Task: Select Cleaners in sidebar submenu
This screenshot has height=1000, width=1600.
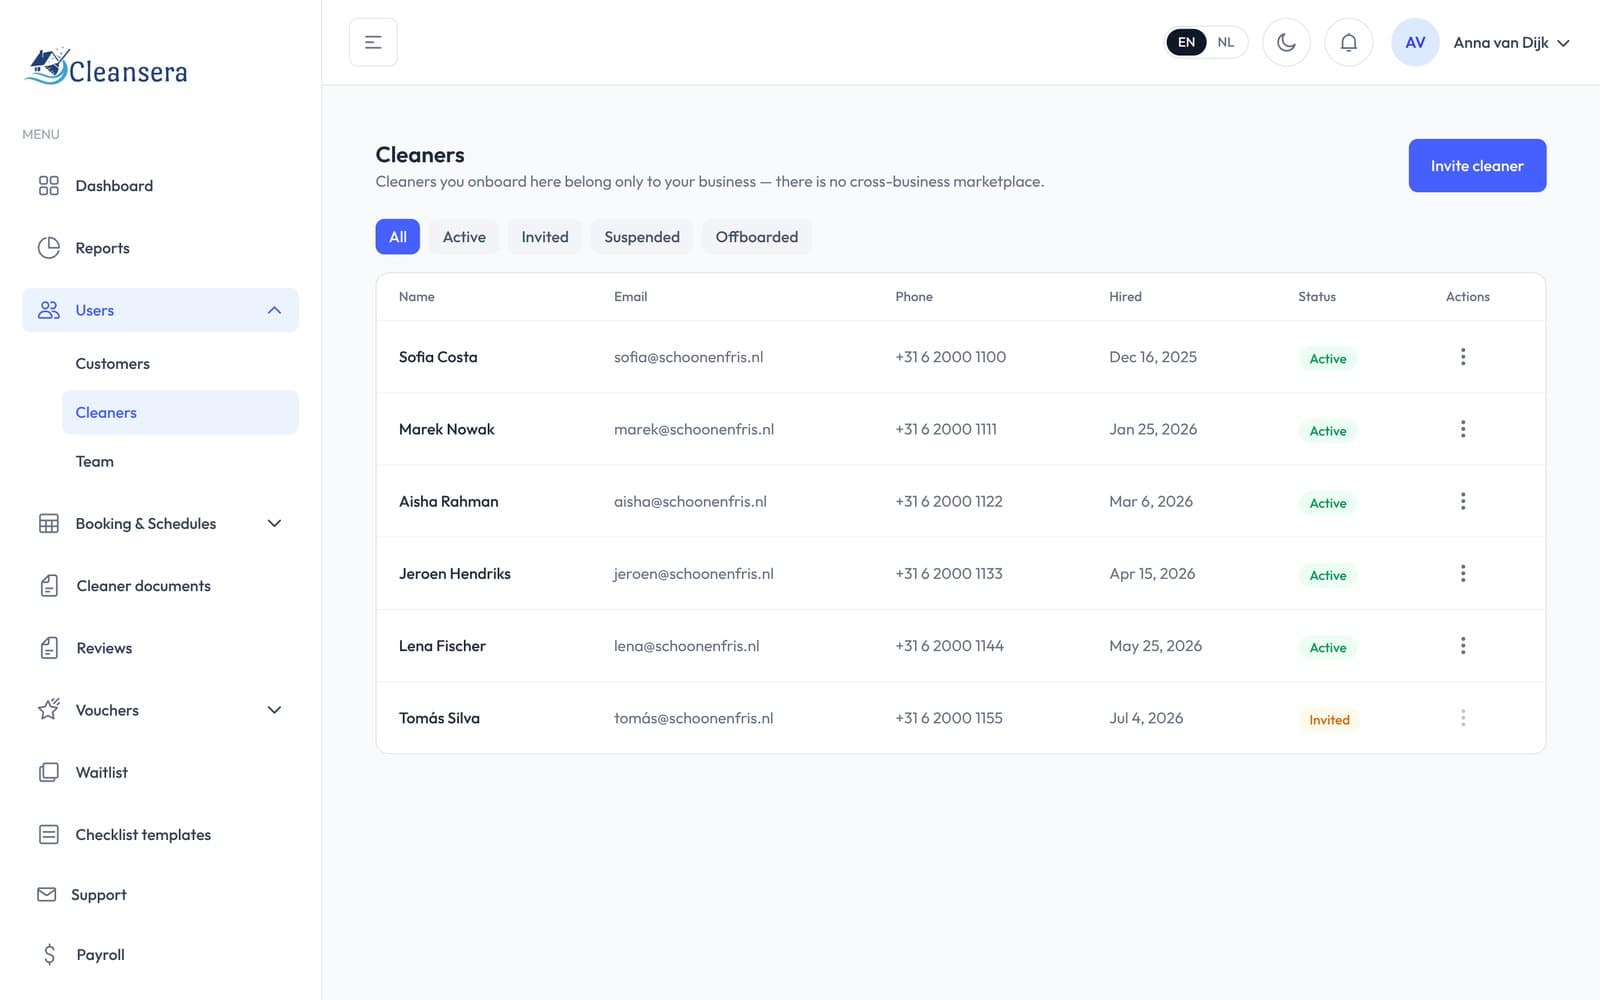Action: tap(180, 412)
